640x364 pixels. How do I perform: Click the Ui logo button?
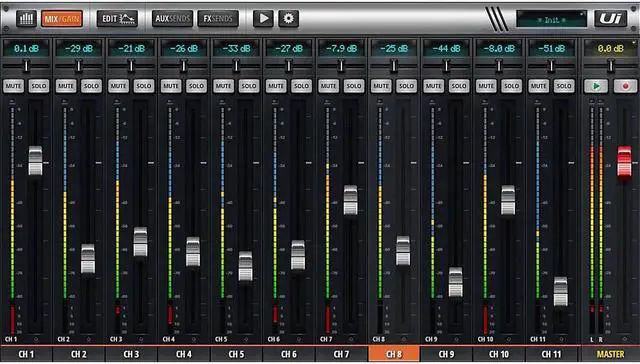tap(611, 19)
